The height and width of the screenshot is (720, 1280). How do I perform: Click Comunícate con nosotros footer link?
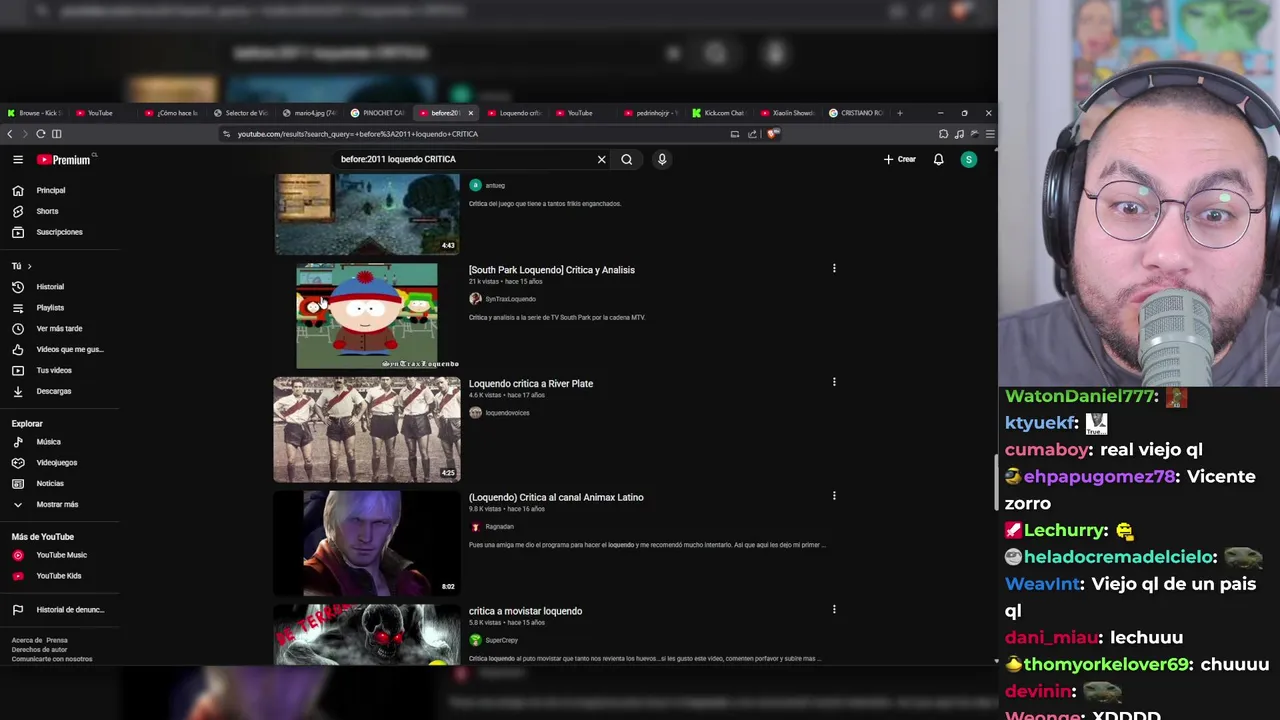[x=52, y=659]
